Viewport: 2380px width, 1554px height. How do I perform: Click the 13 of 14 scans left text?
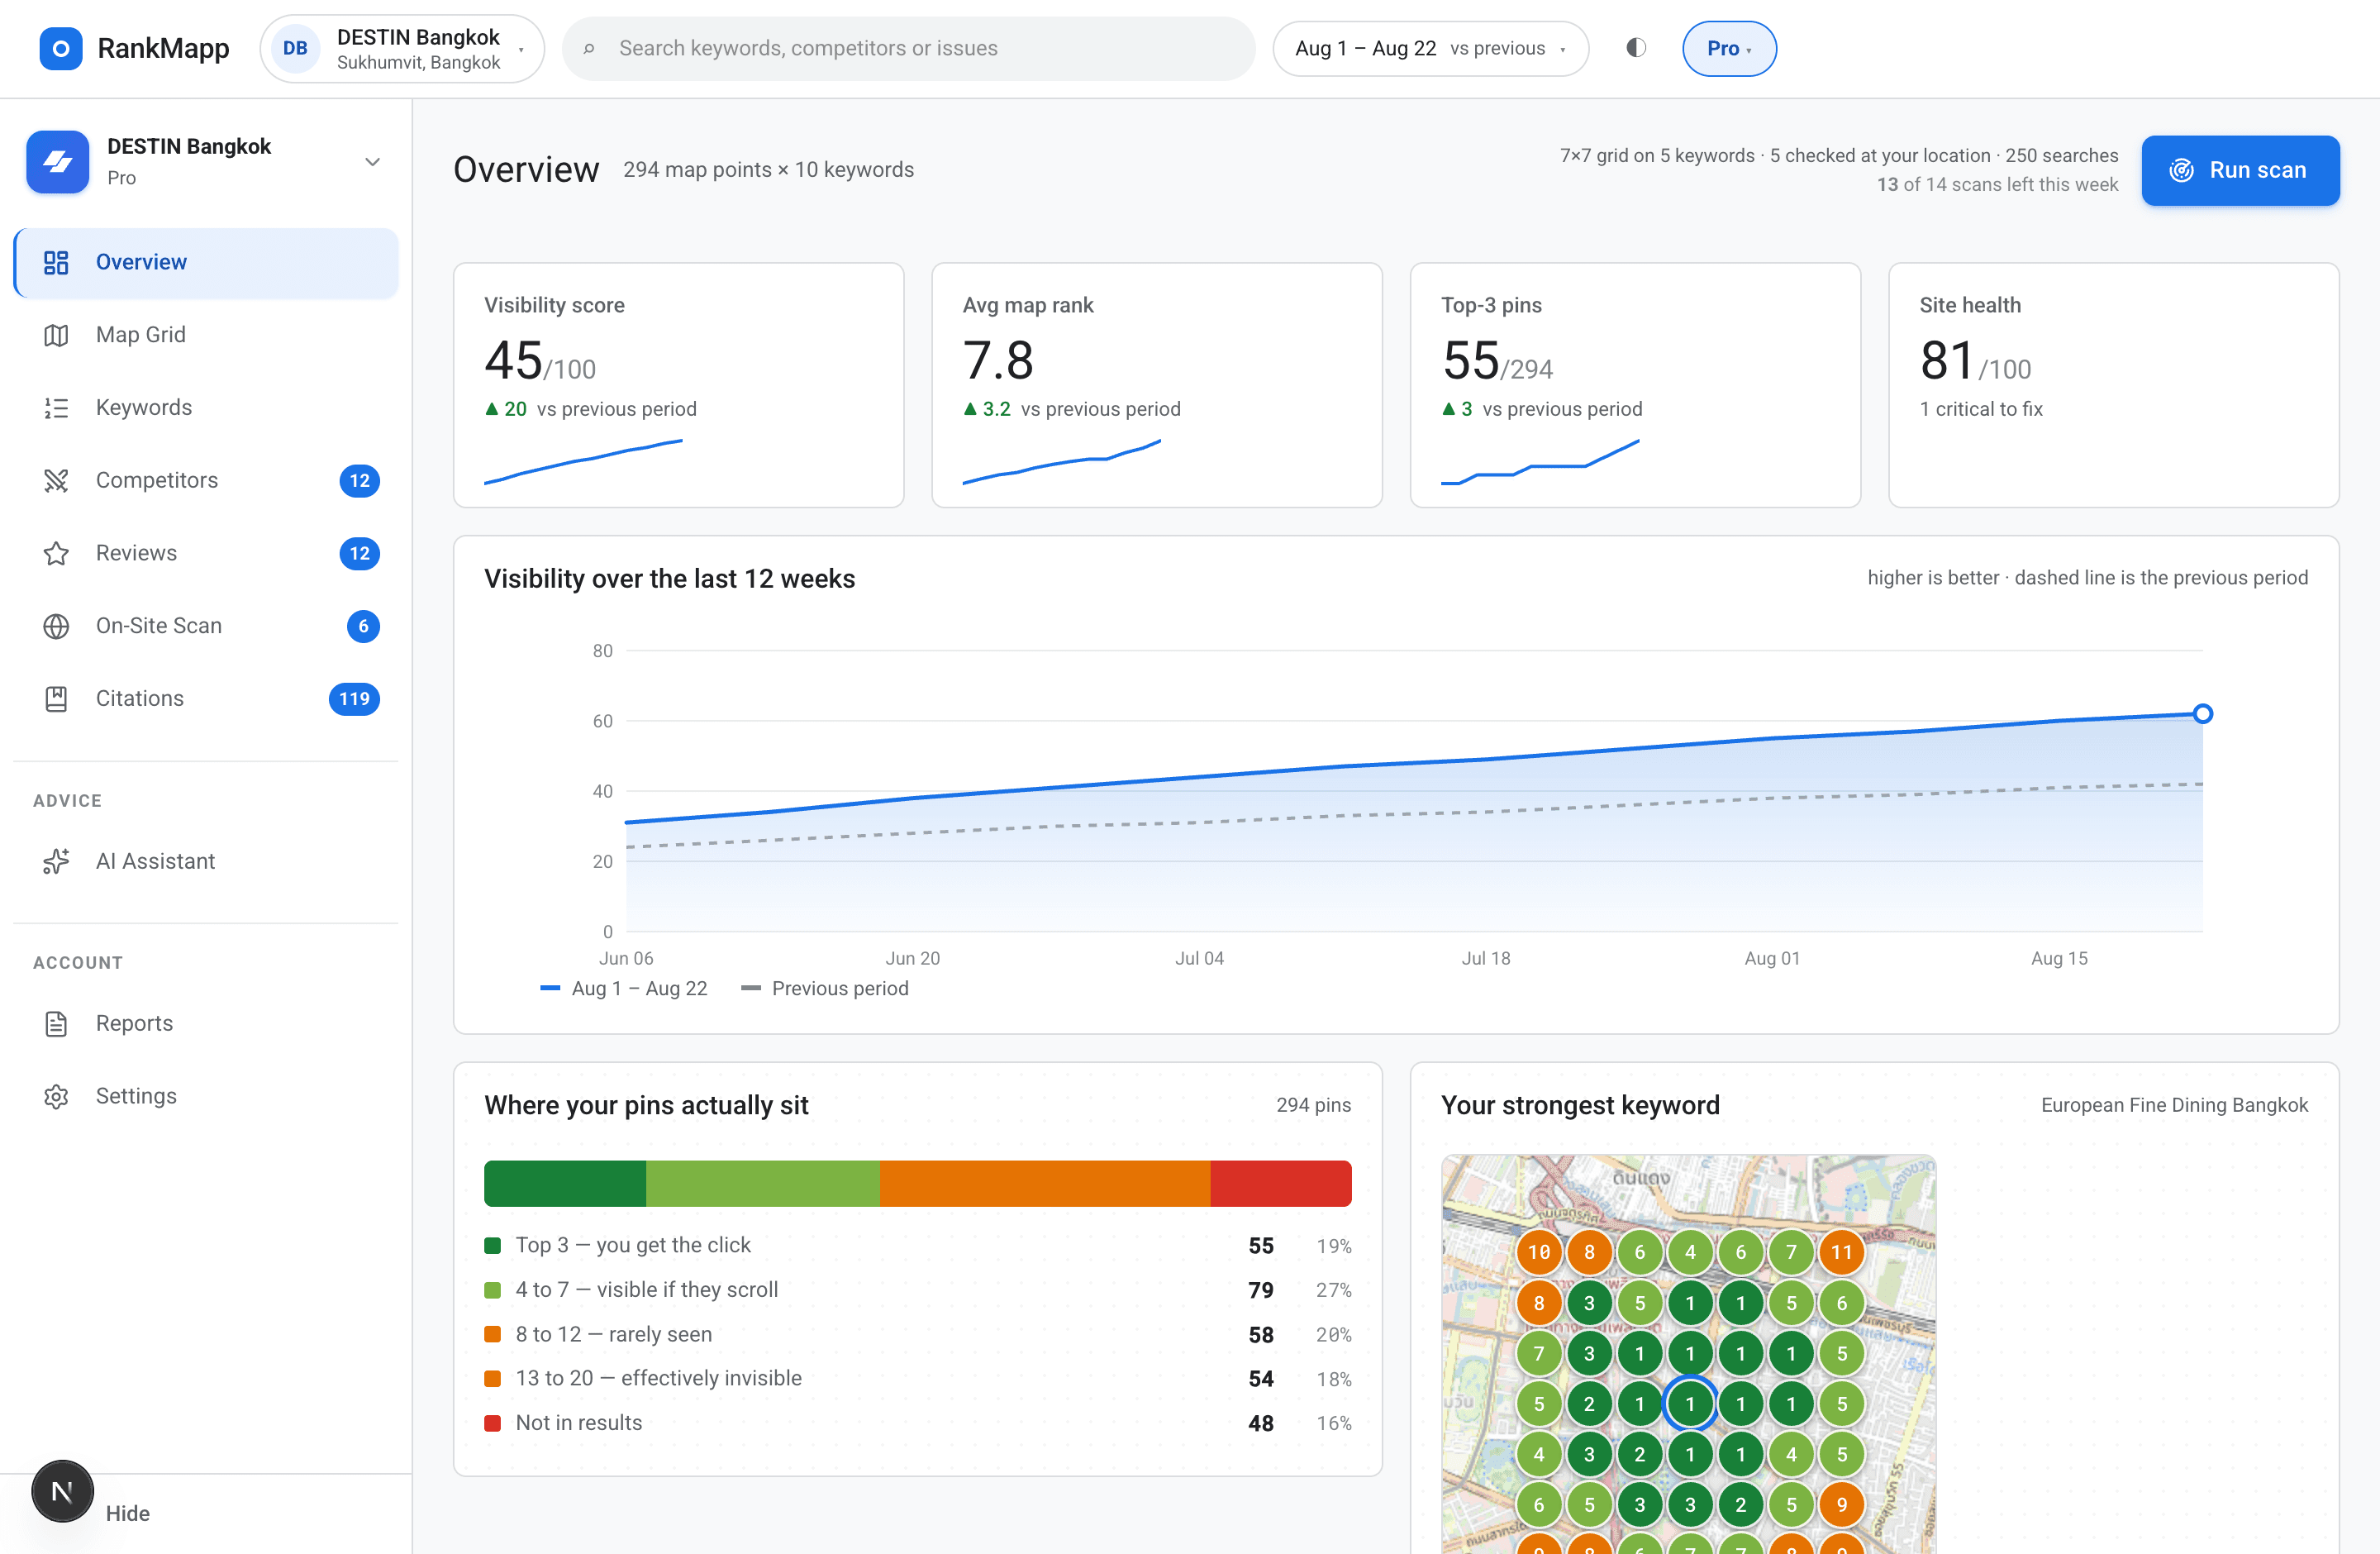pos(1997,185)
